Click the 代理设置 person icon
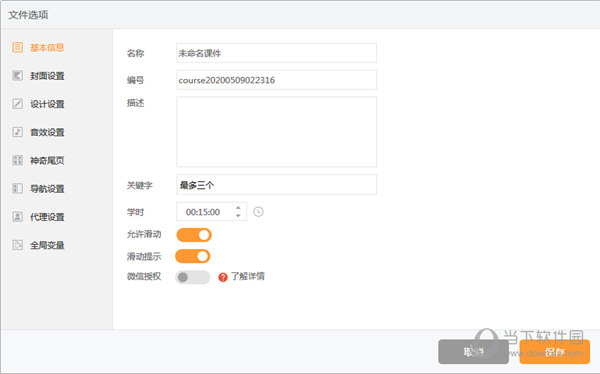600x374 pixels. (x=17, y=217)
